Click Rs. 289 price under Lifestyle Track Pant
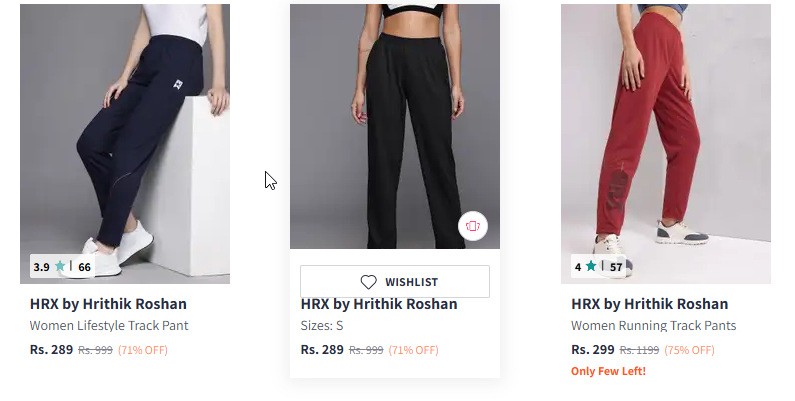 (x=51, y=350)
